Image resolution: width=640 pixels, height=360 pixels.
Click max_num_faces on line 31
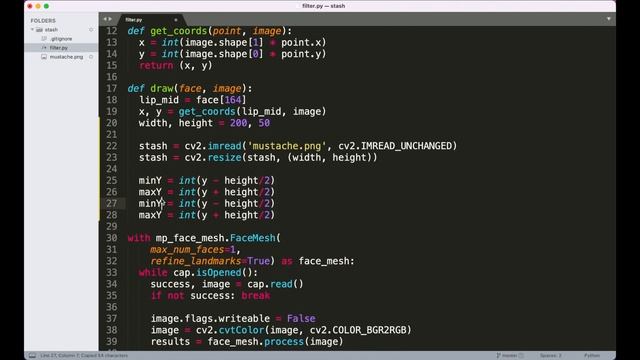(187, 249)
